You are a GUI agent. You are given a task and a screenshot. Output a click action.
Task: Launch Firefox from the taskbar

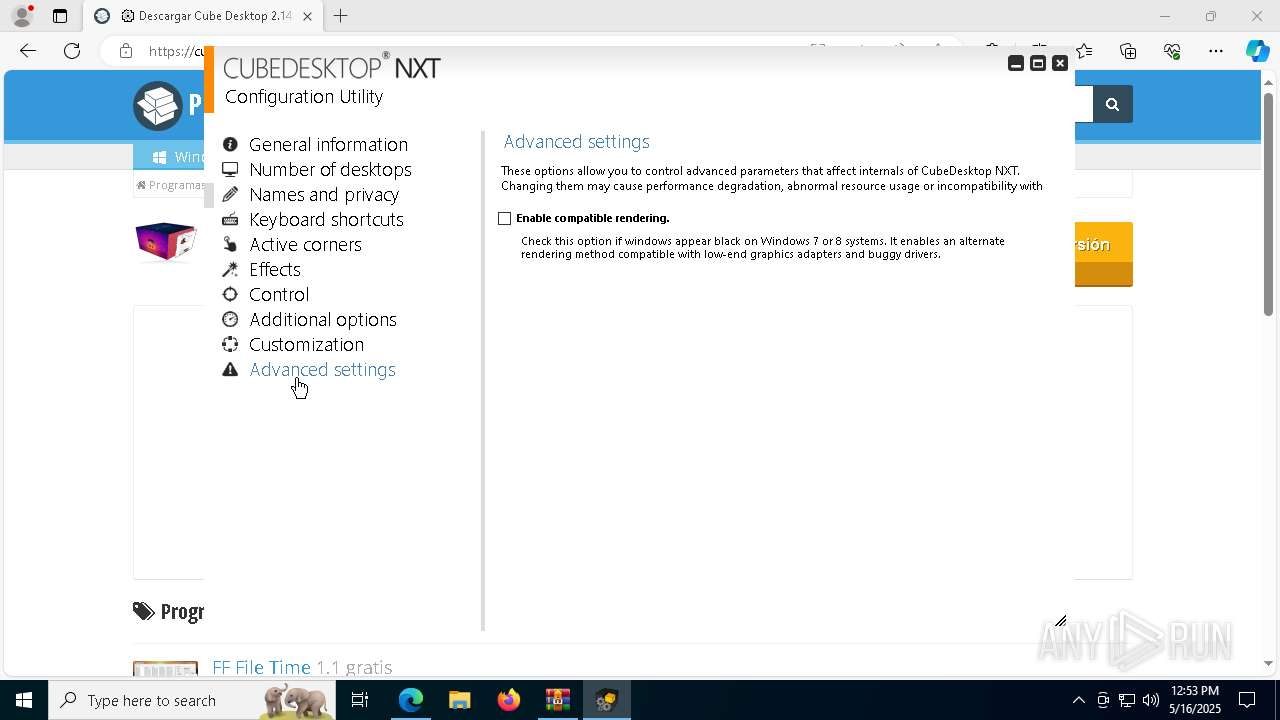[508, 700]
